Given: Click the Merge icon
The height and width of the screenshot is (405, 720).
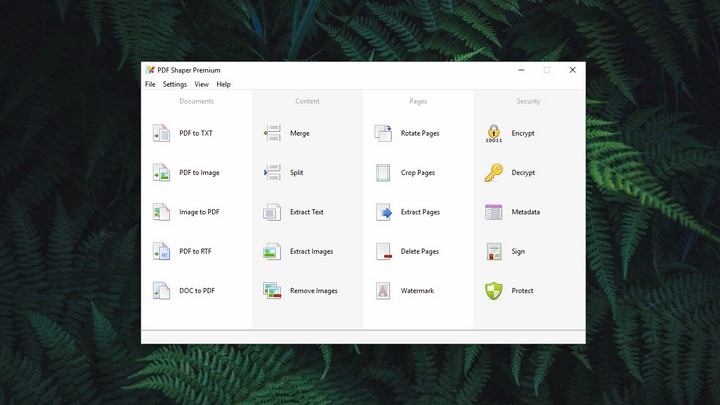Looking at the screenshot, I should [272, 133].
